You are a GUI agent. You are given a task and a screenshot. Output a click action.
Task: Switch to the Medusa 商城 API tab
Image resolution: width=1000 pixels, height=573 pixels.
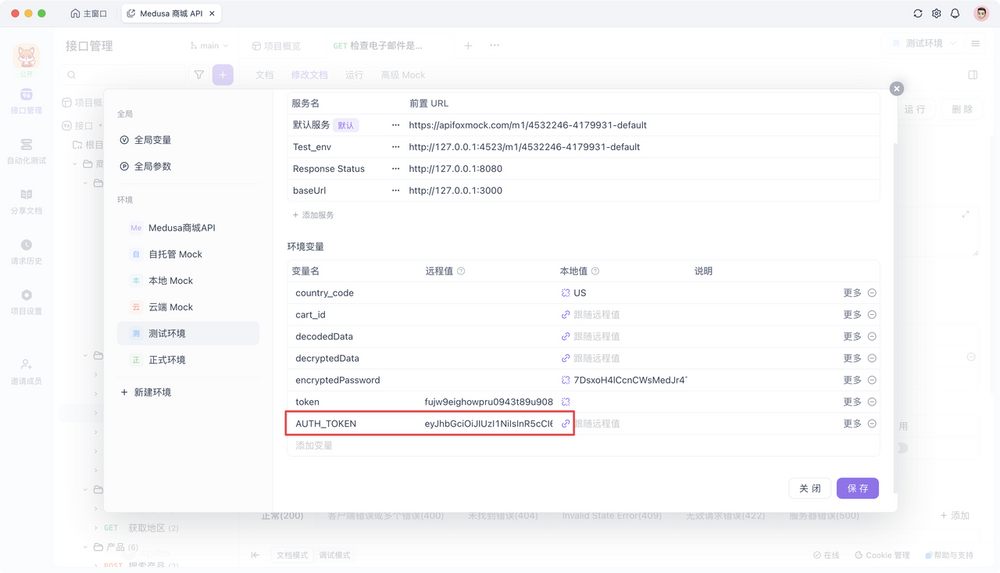(x=172, y=14)
